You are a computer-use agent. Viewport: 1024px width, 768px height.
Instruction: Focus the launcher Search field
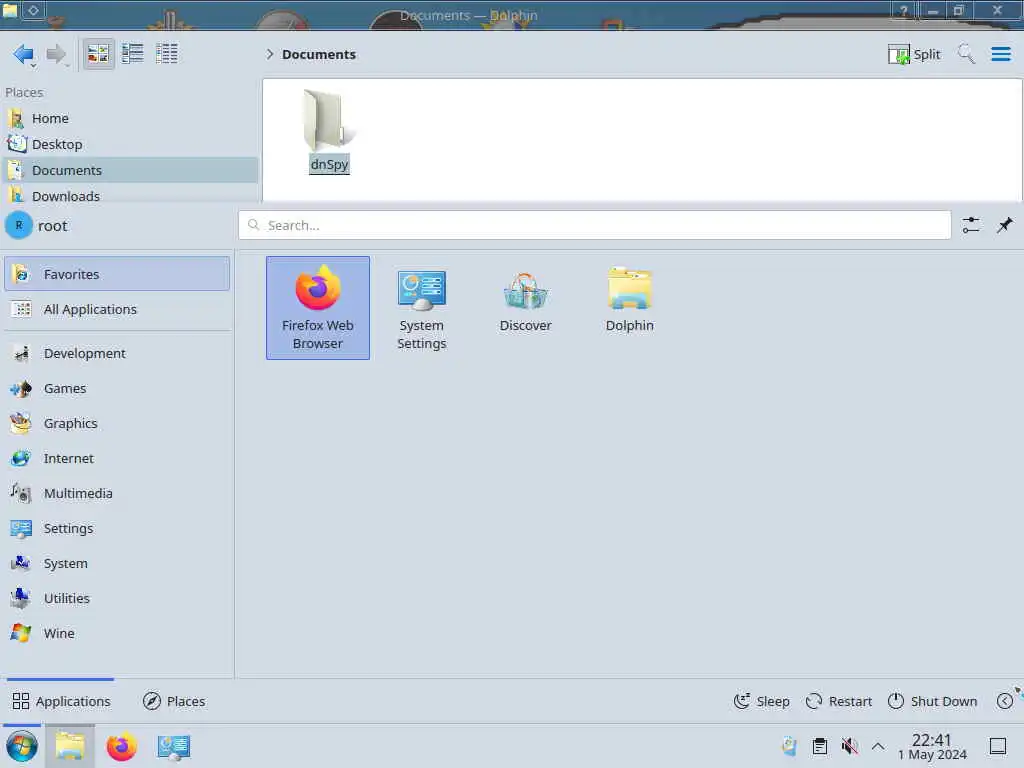594,225
